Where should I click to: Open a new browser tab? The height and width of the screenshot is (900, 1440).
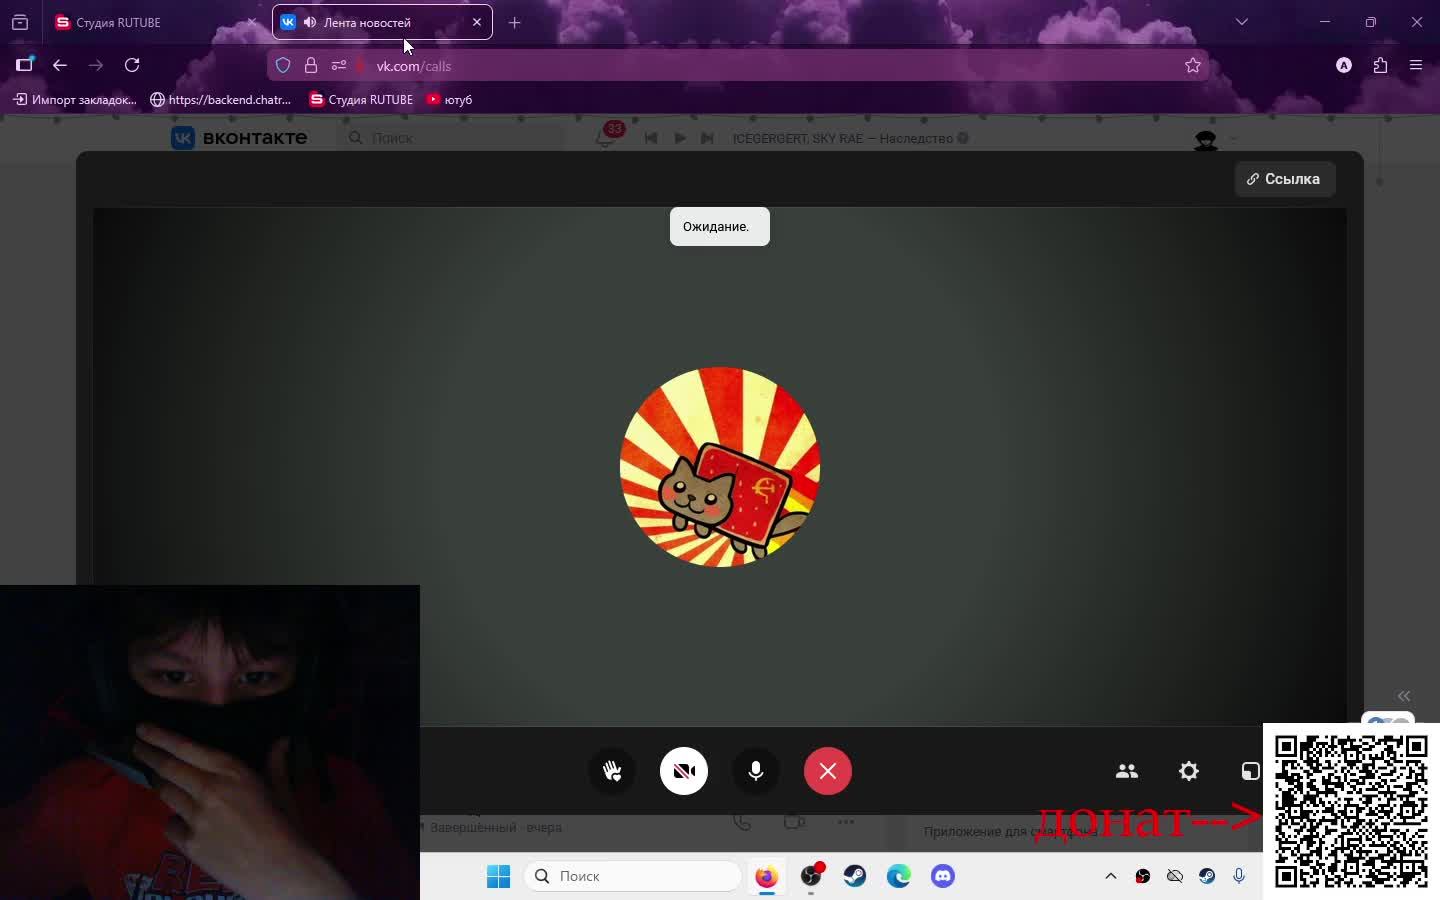tap(515, 22)
